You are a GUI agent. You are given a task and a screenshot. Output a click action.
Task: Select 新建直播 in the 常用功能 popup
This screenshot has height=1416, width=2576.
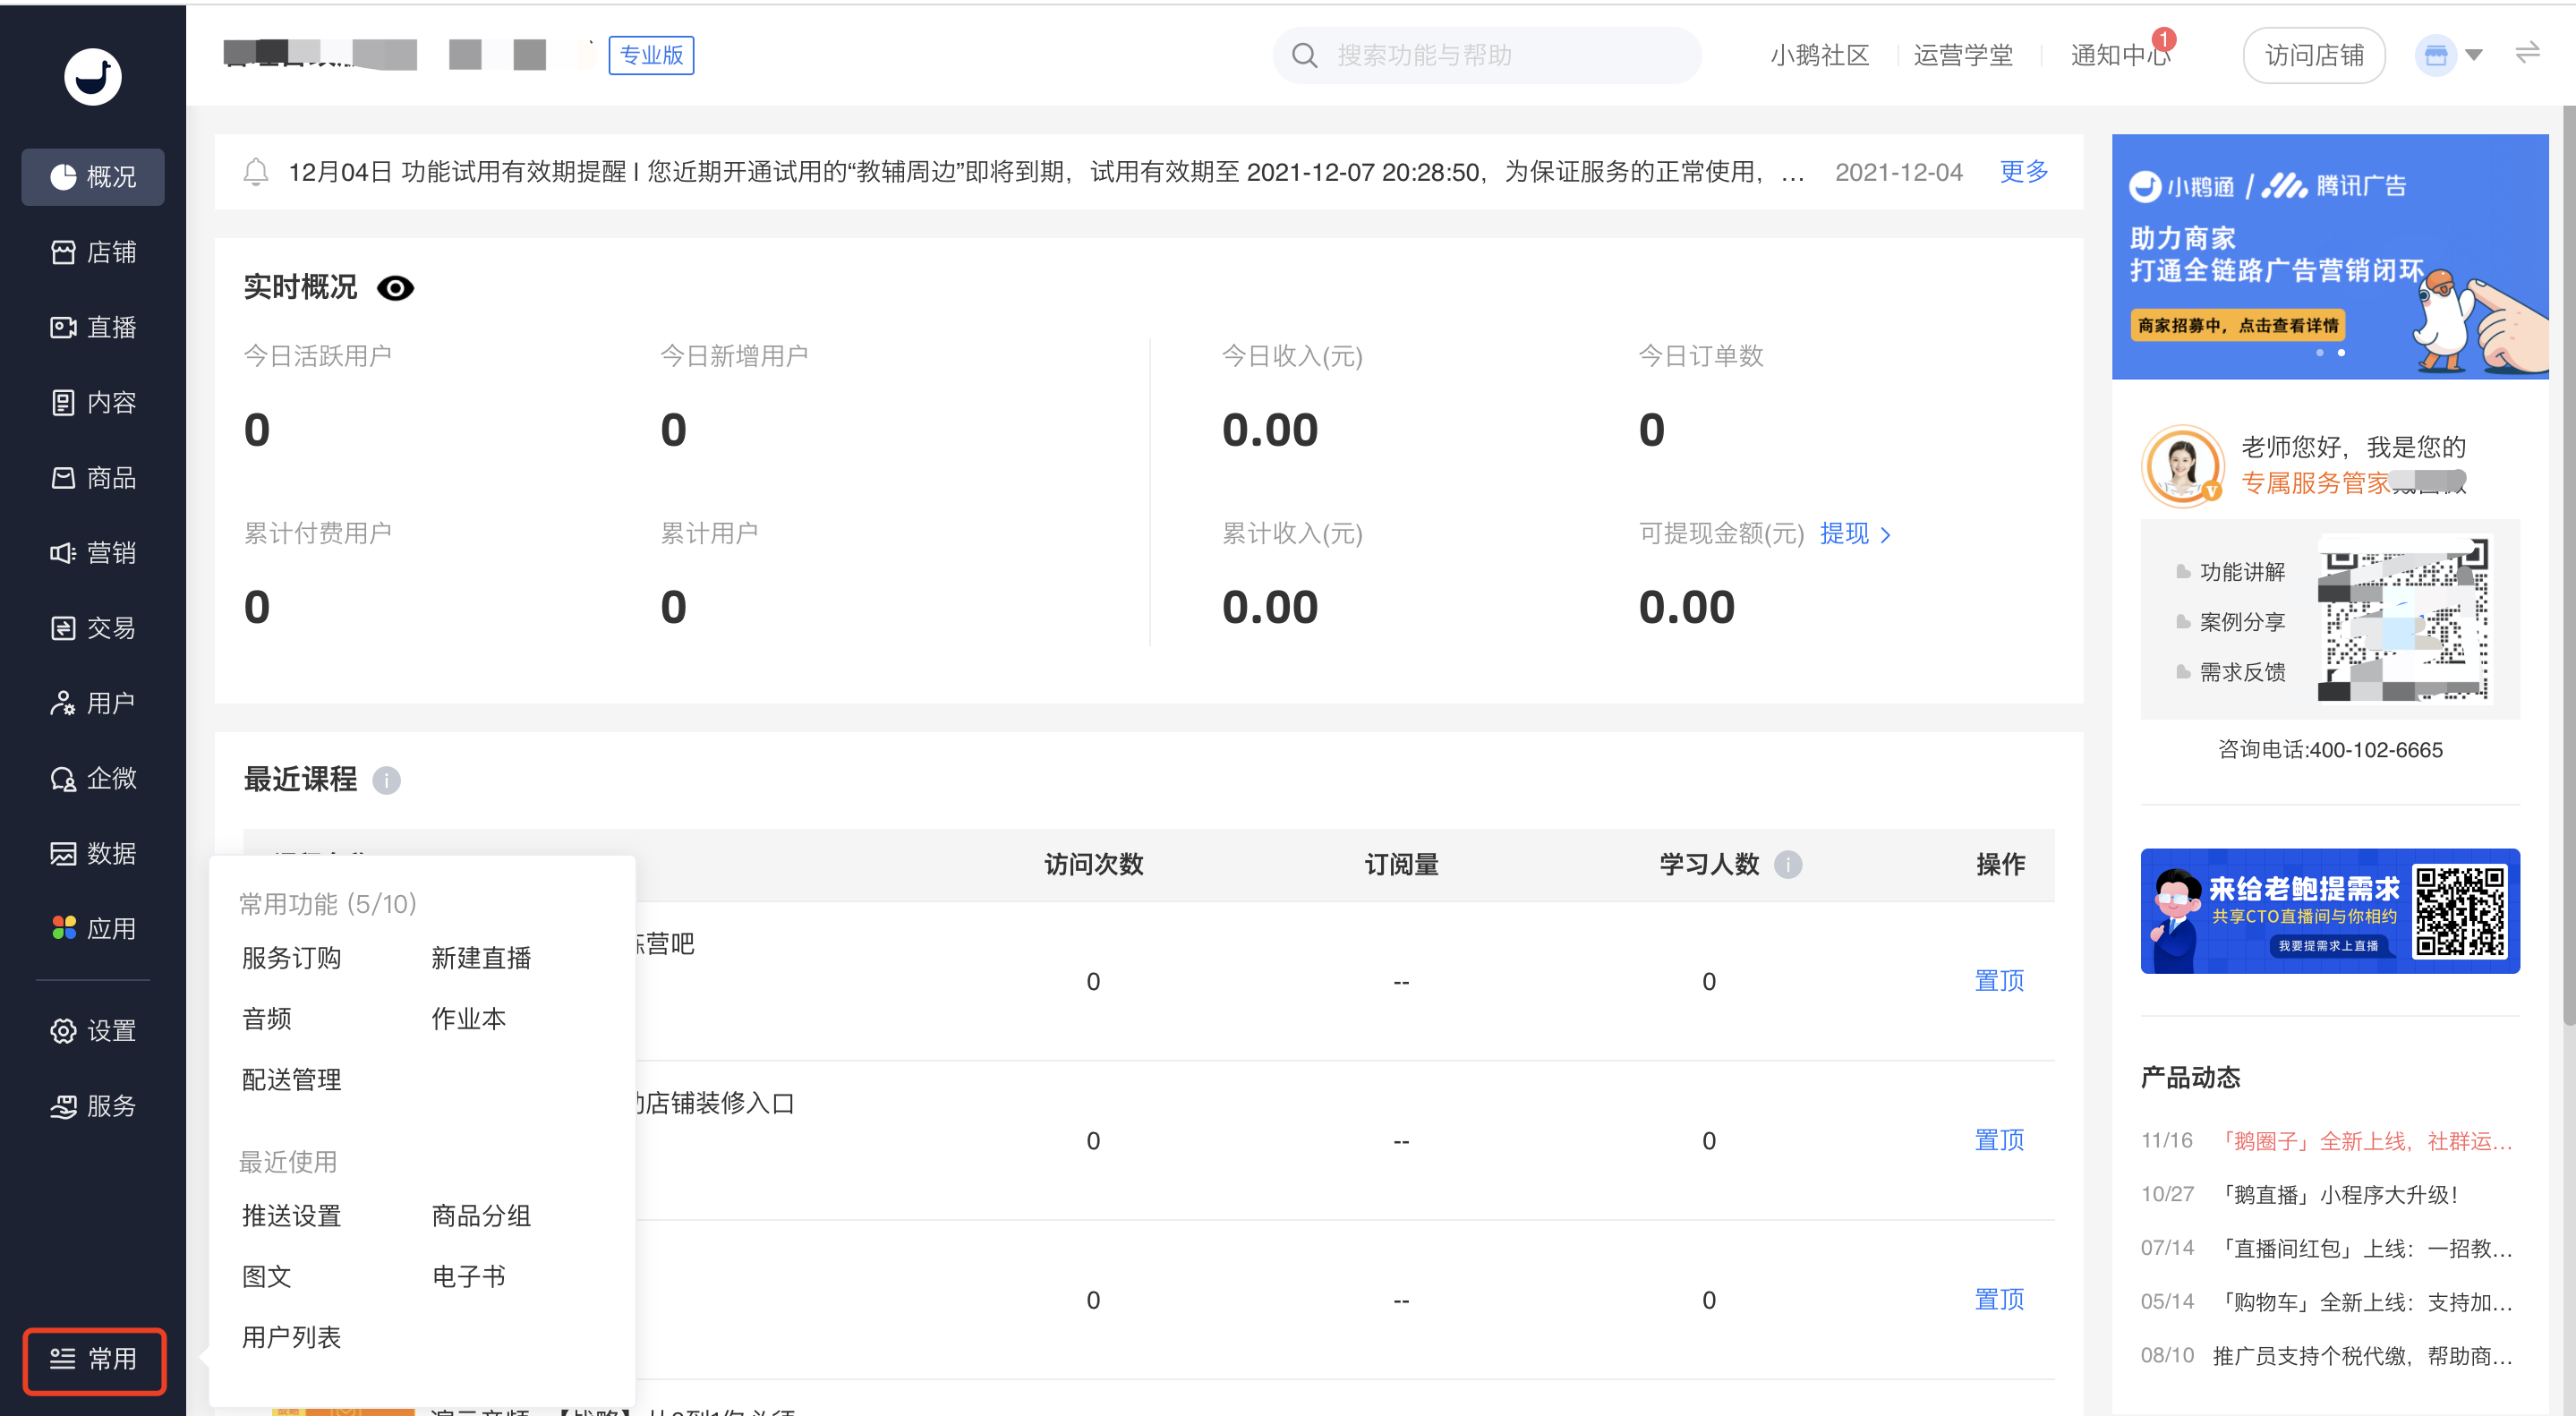(481, 958)
